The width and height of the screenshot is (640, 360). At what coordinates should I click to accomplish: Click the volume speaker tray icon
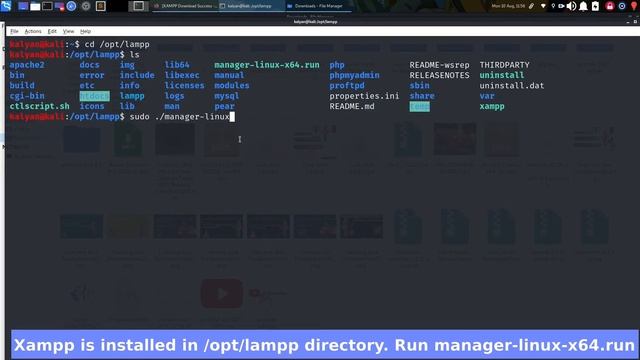click(571, 6)
